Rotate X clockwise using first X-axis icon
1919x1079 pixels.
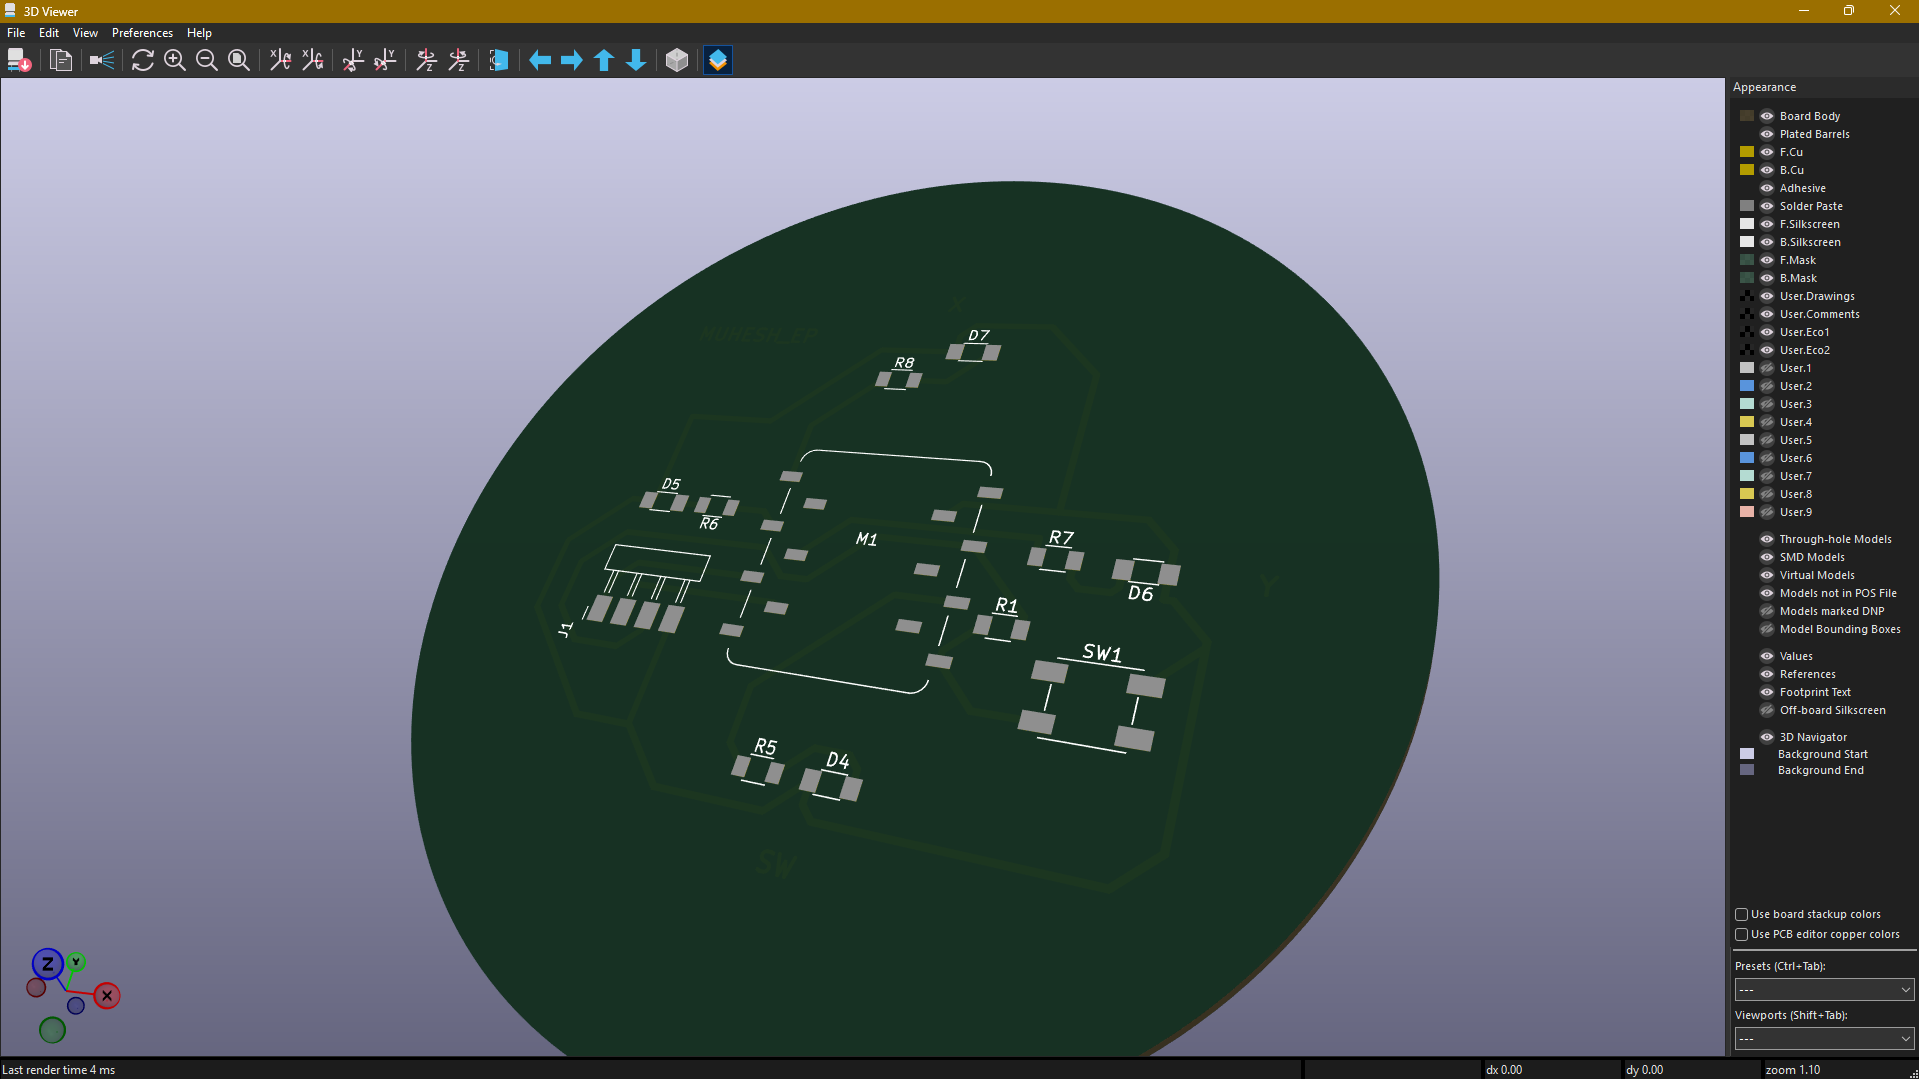tap(281, 61)
